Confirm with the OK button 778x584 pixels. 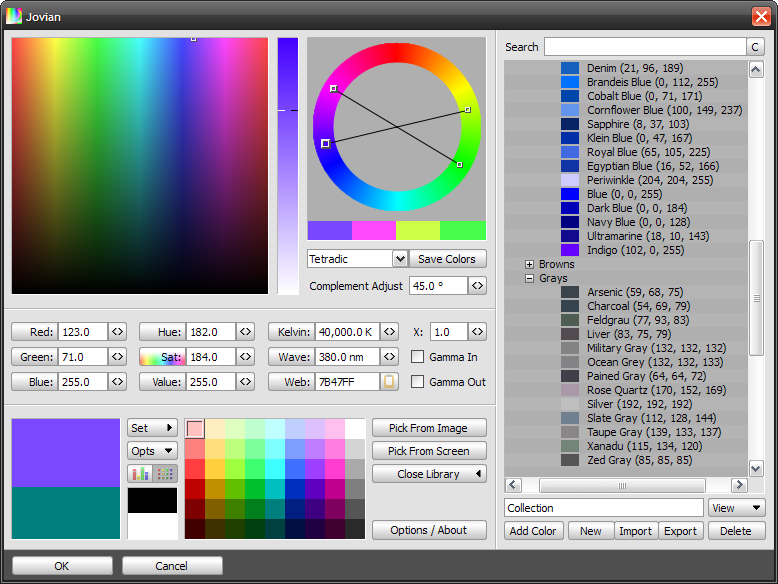(62, 566)
